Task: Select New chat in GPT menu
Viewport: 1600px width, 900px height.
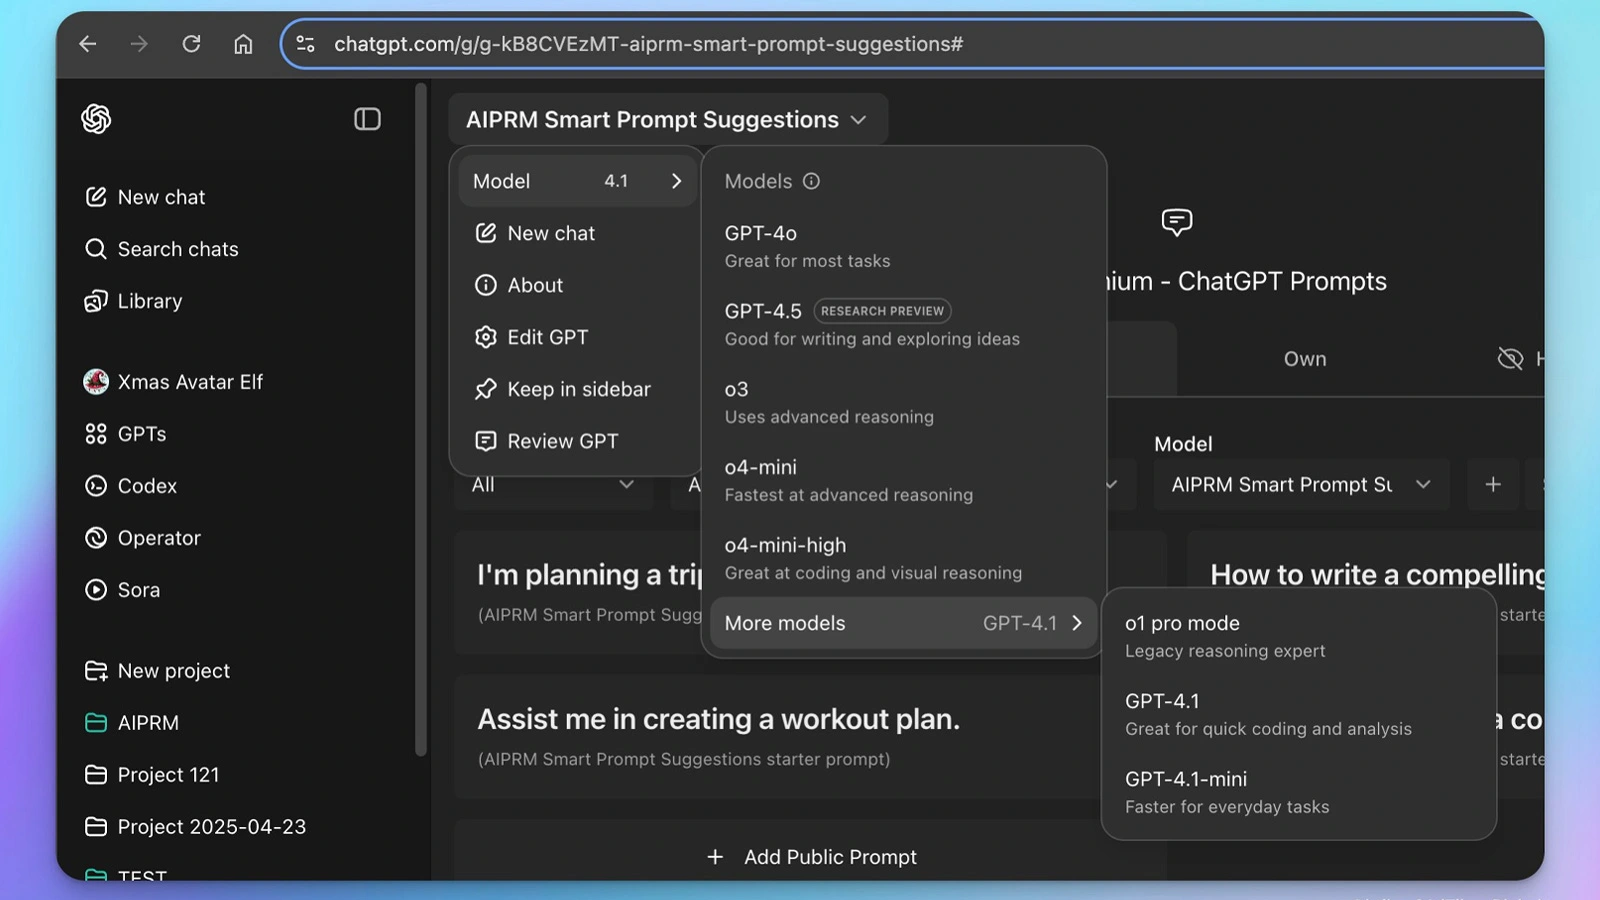Action: (577, 233)
